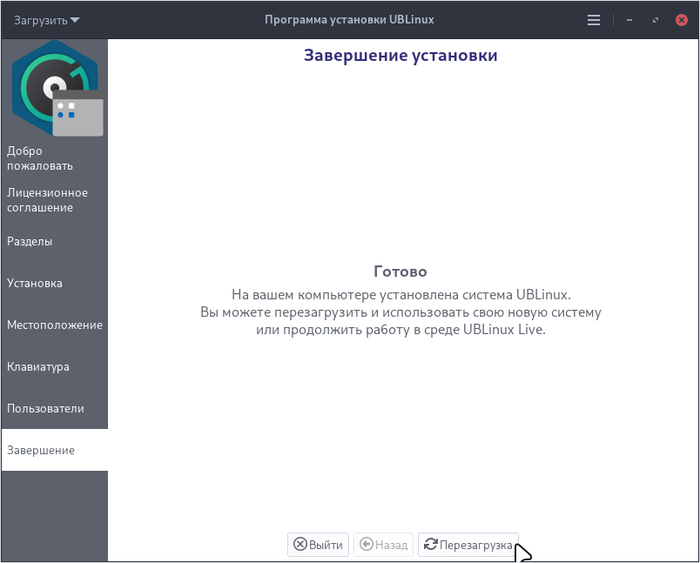700x563 pixels.
Task: Close the UBLinux installer window
Action: tap(681, 19)
